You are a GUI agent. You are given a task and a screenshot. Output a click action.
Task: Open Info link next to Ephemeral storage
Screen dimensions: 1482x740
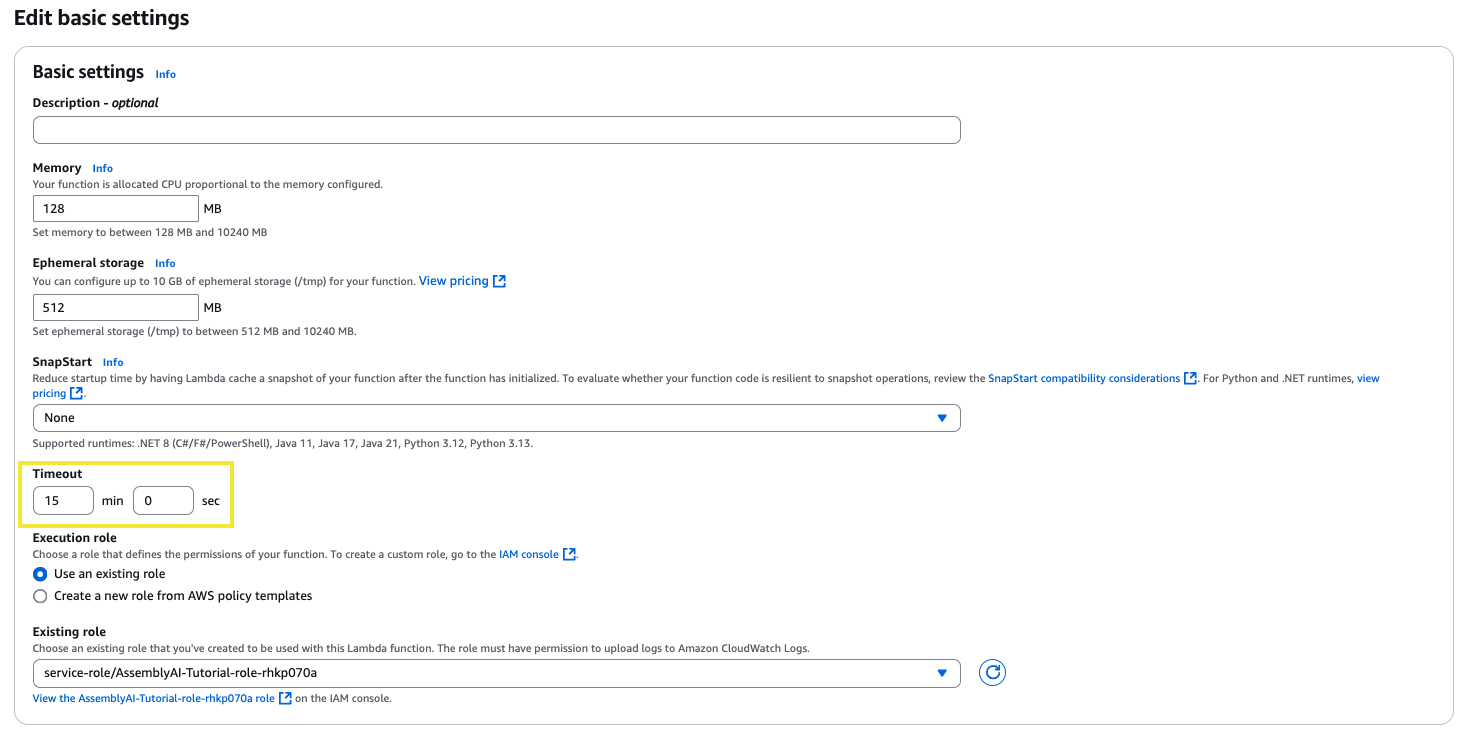tap(165, 264)
